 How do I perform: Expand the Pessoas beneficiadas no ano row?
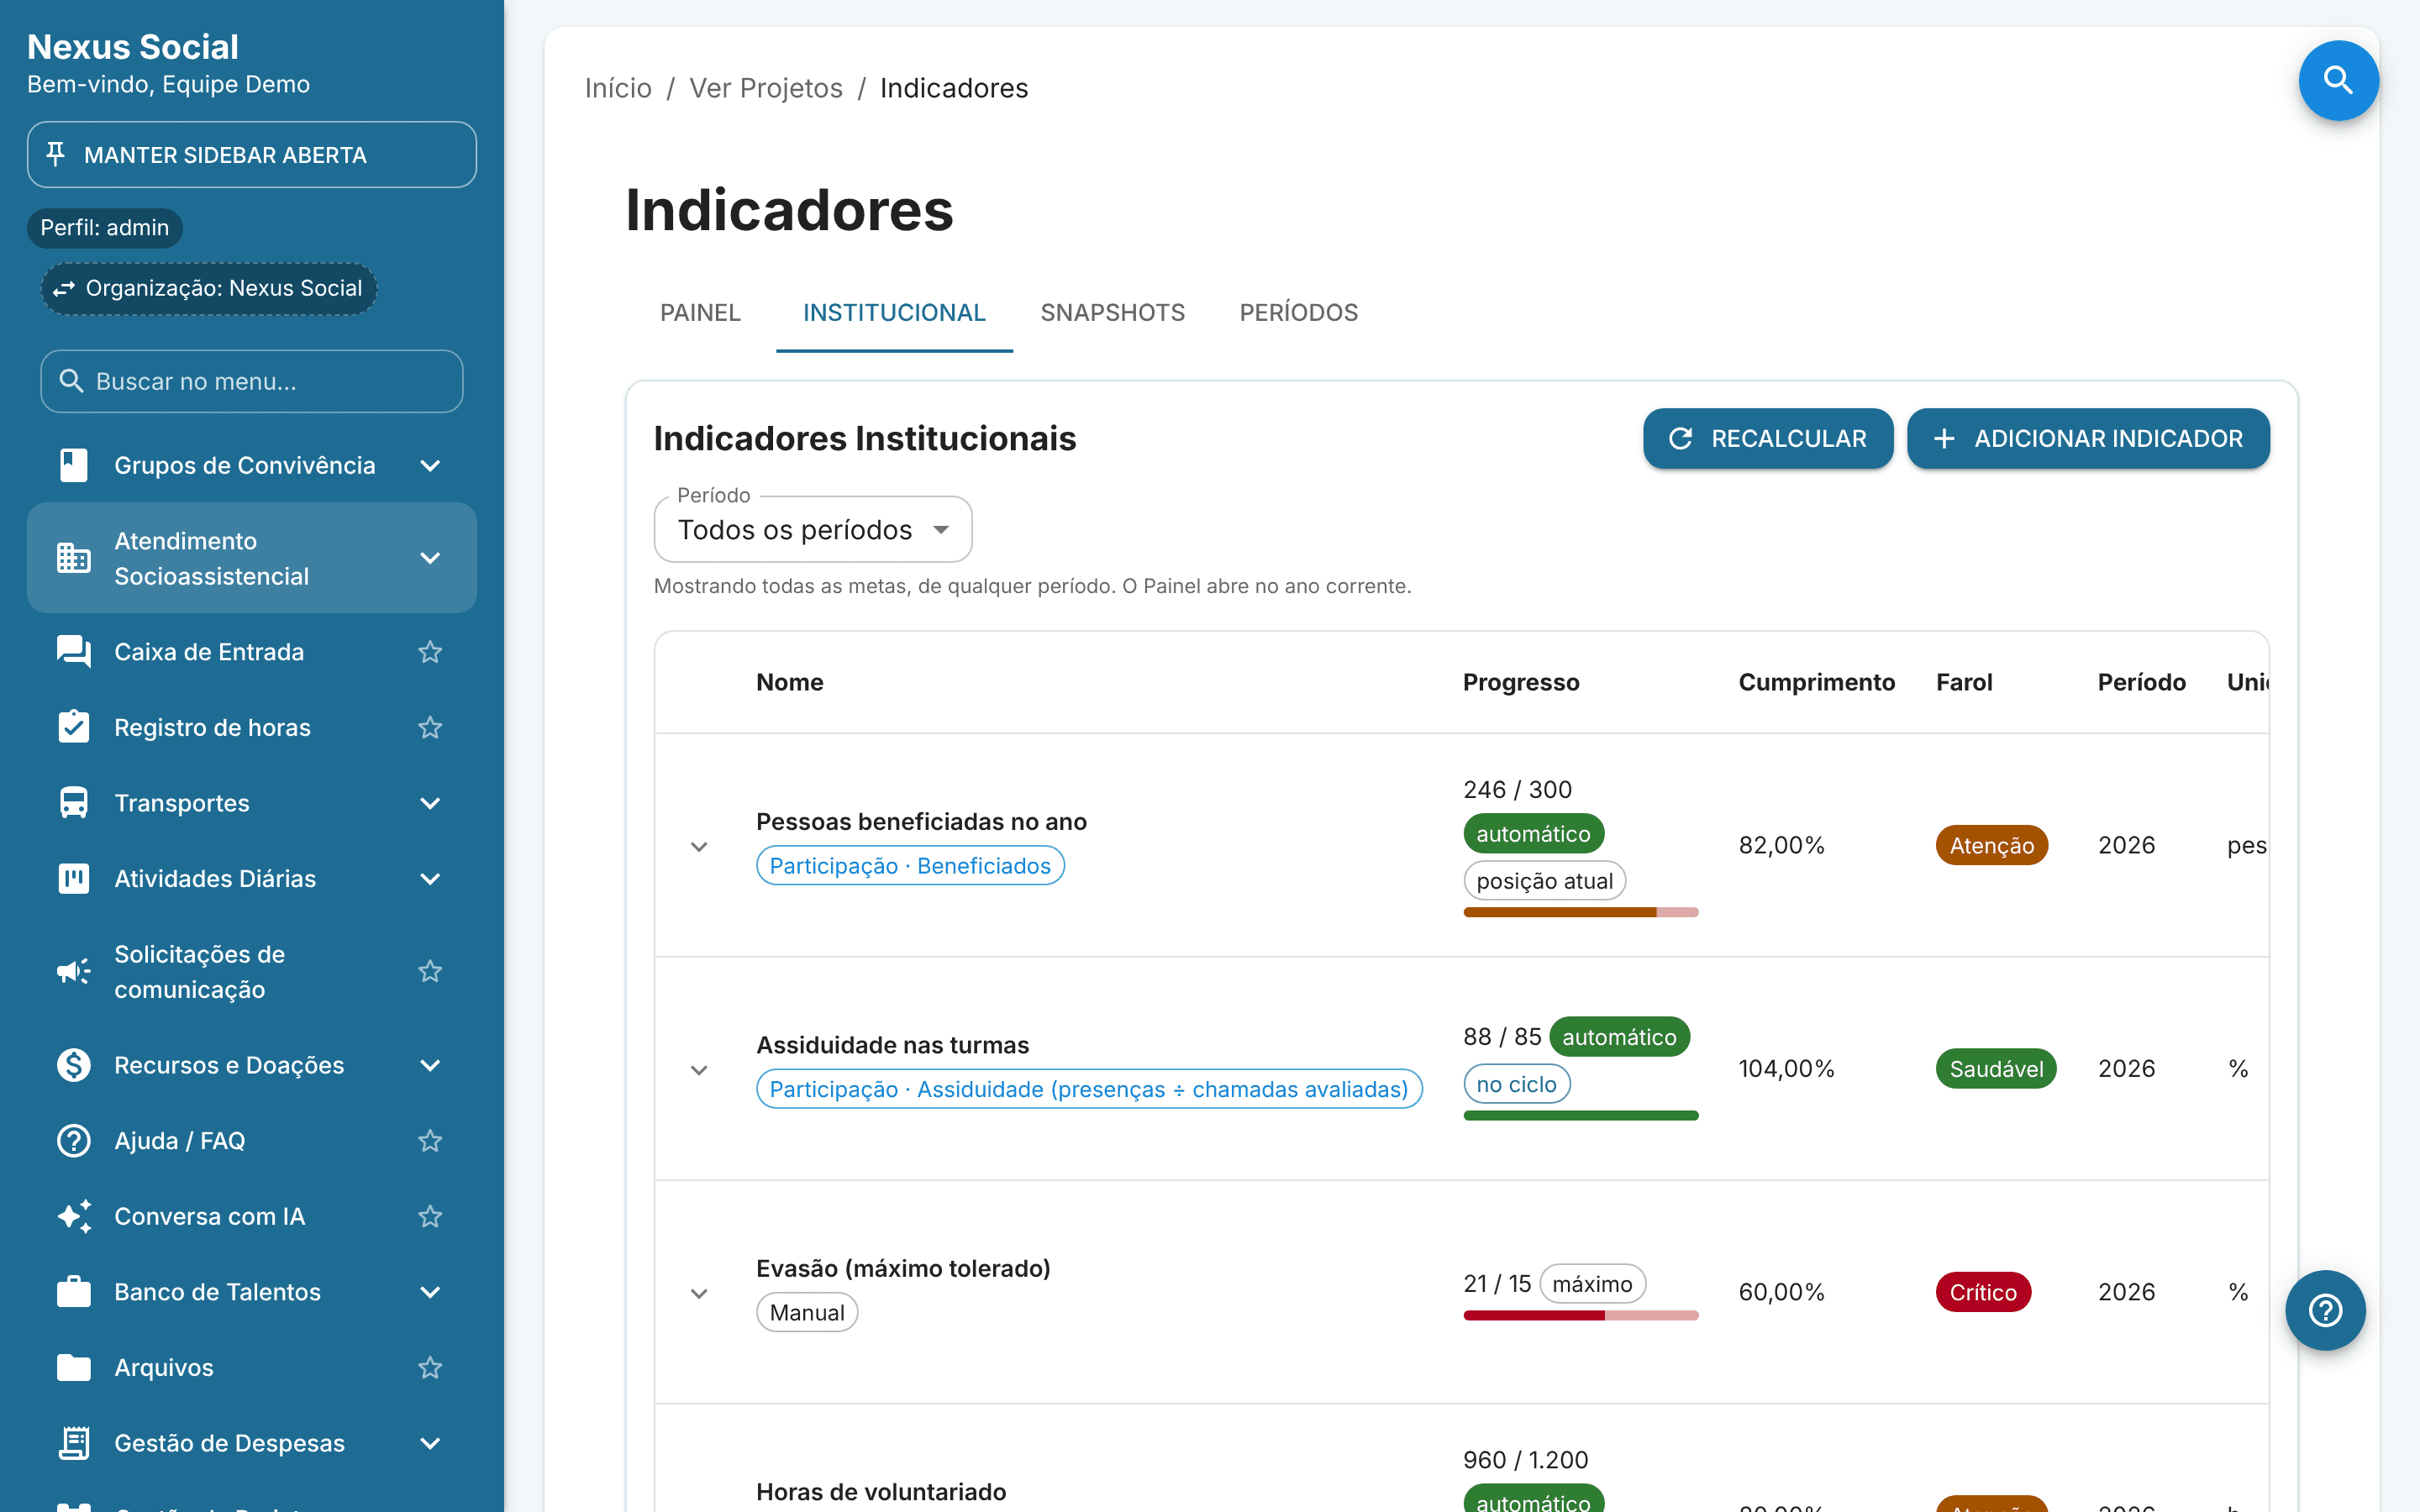coord(699,846)
